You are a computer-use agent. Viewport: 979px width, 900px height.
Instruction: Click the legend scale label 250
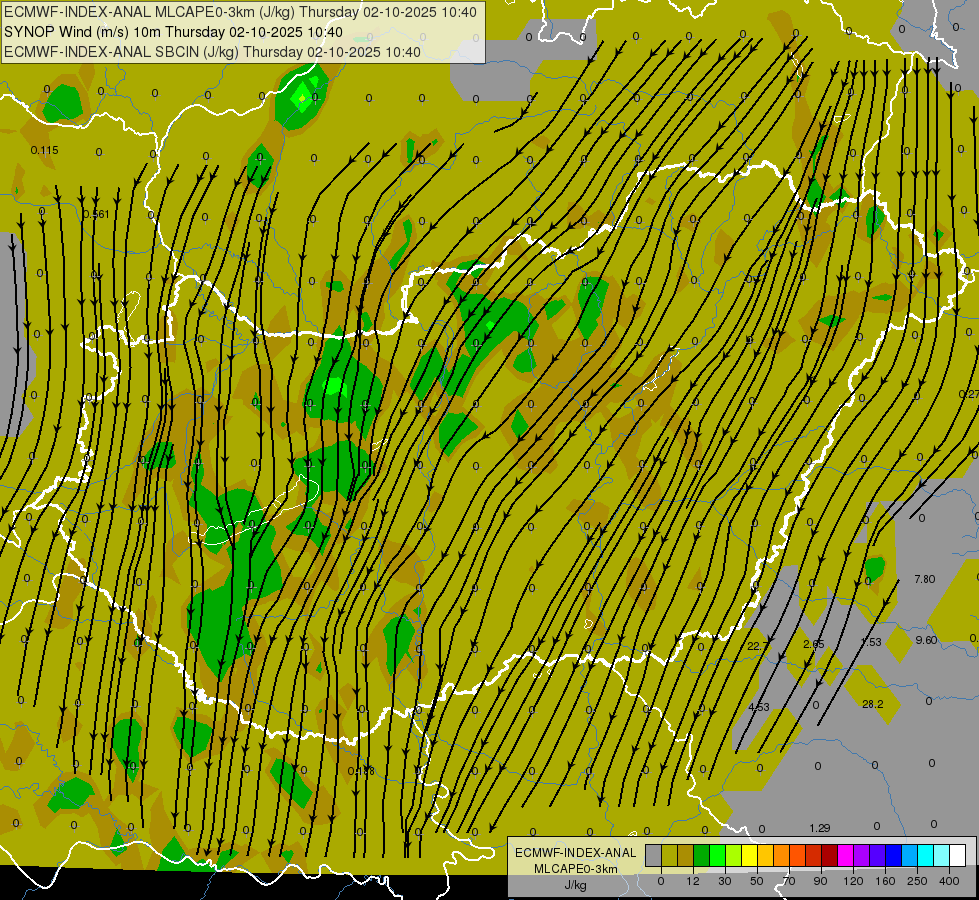tap(917, 881)
